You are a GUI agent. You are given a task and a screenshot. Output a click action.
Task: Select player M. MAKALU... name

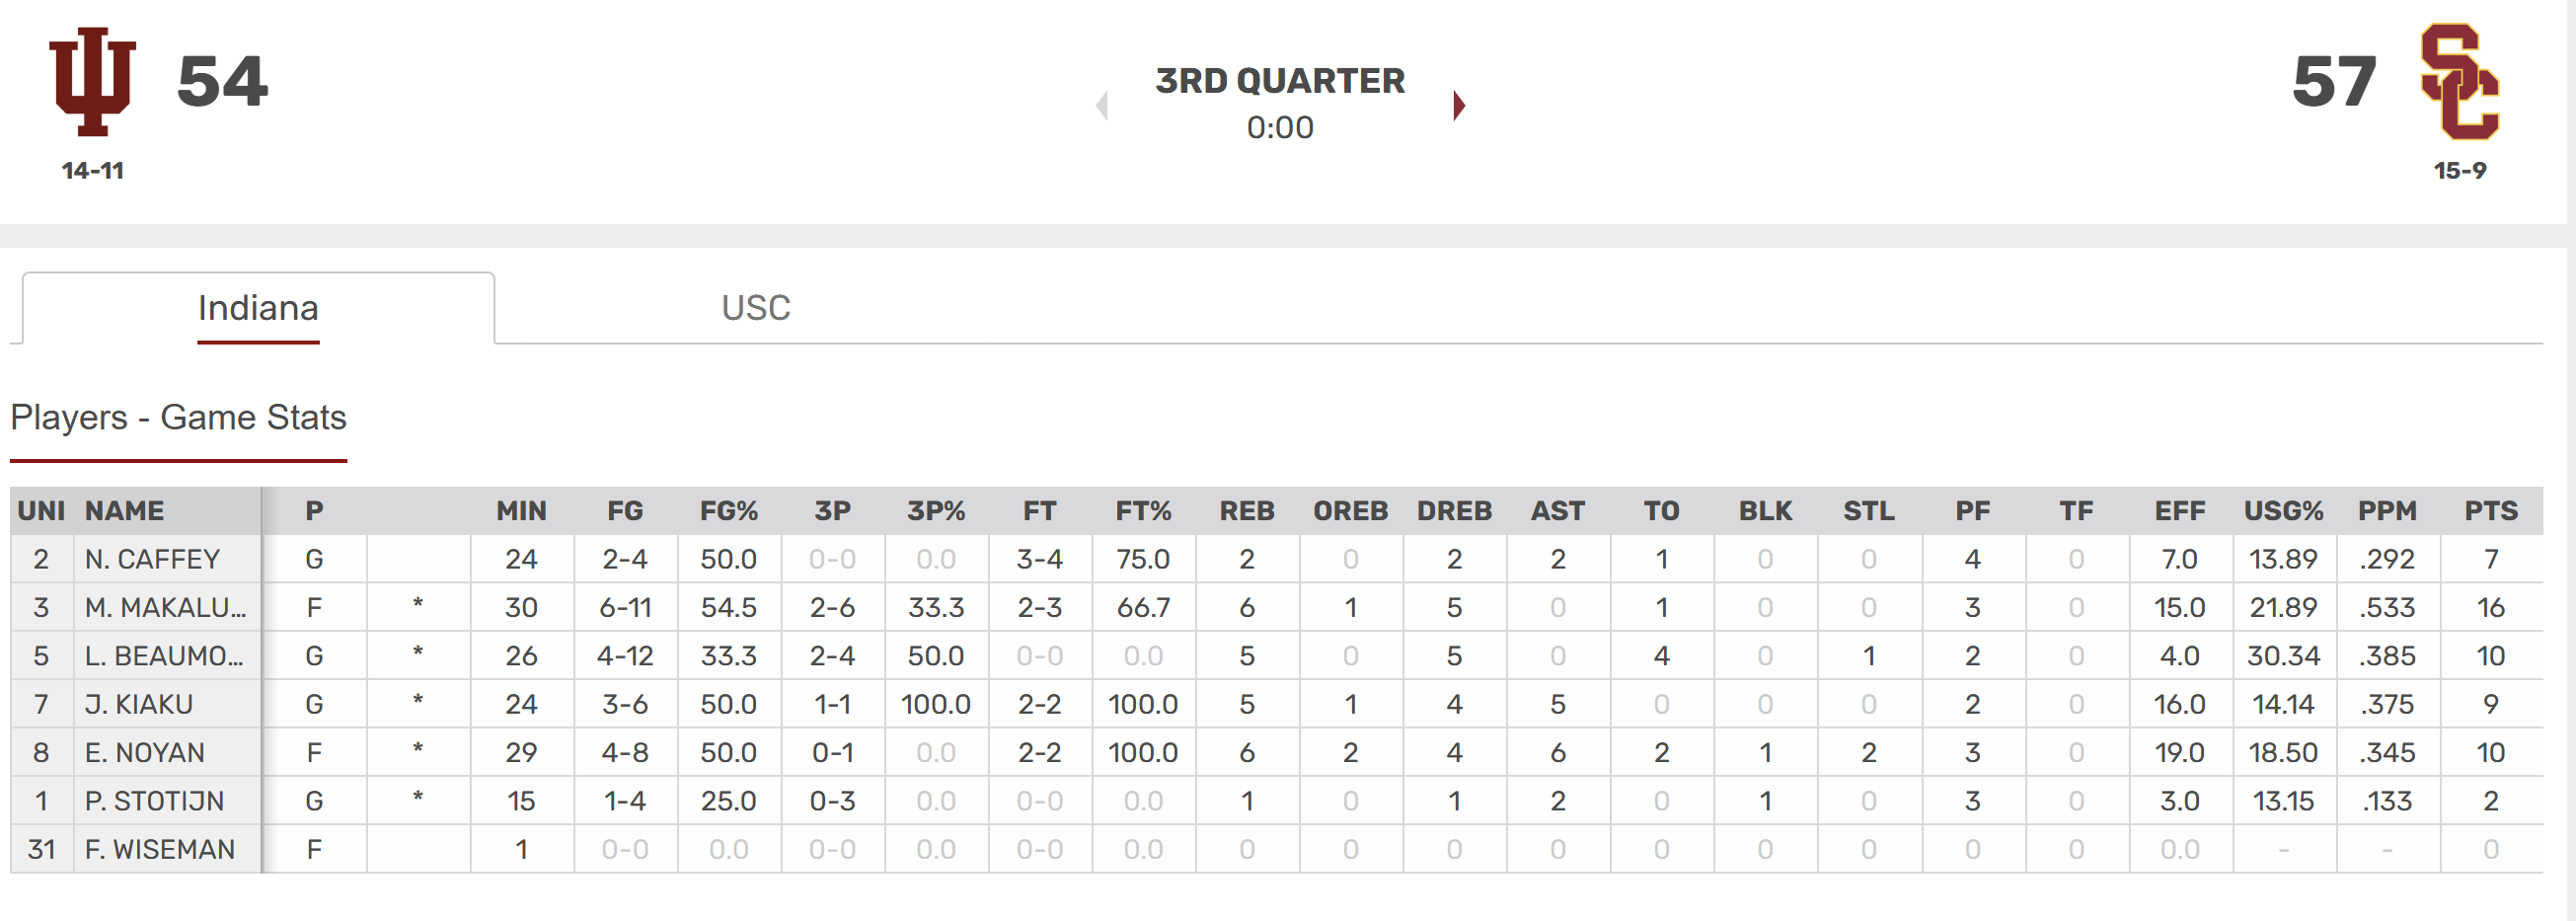pos(165,608)
